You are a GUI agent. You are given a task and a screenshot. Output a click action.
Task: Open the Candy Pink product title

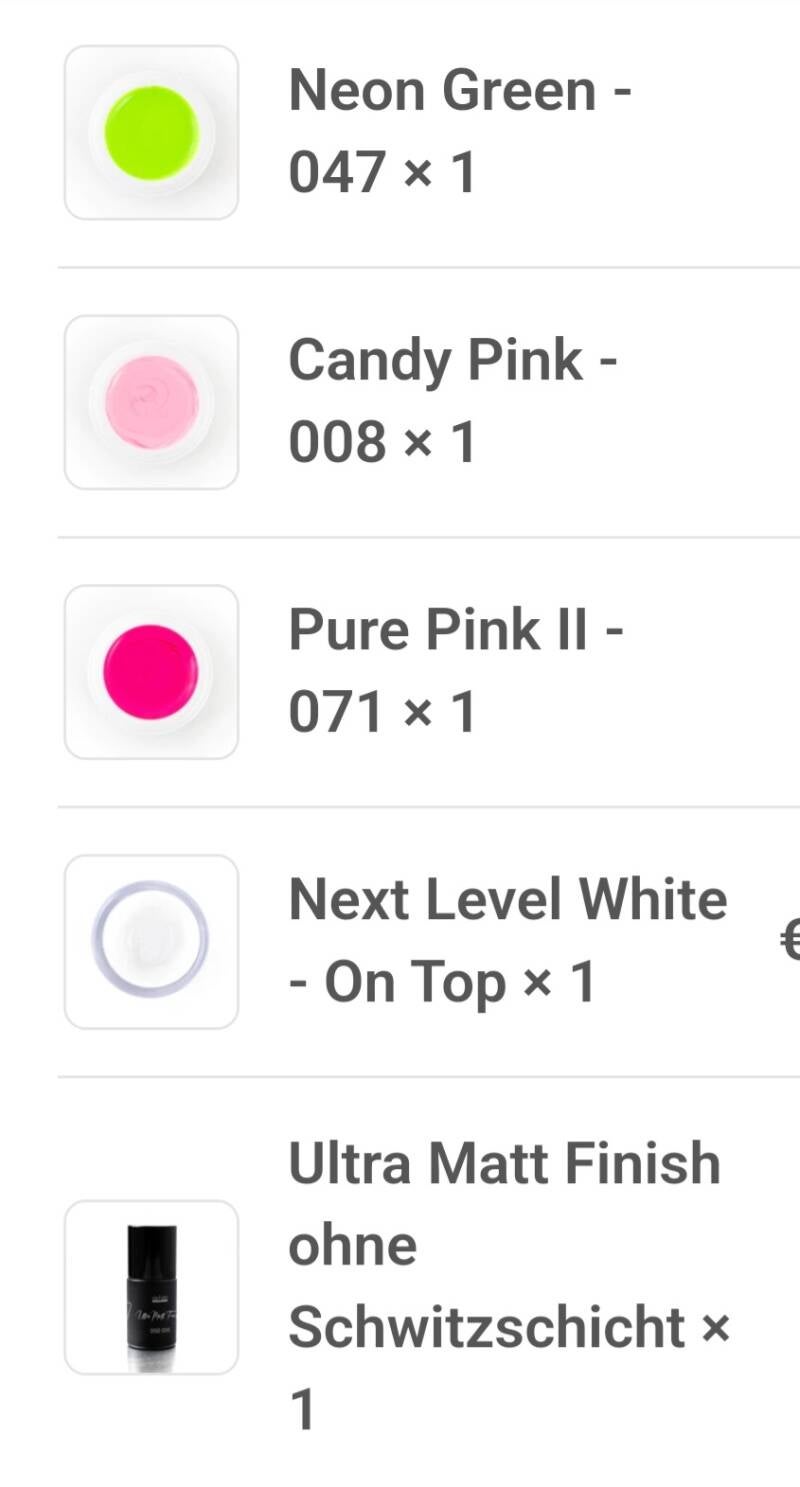[x=436, y=361]
